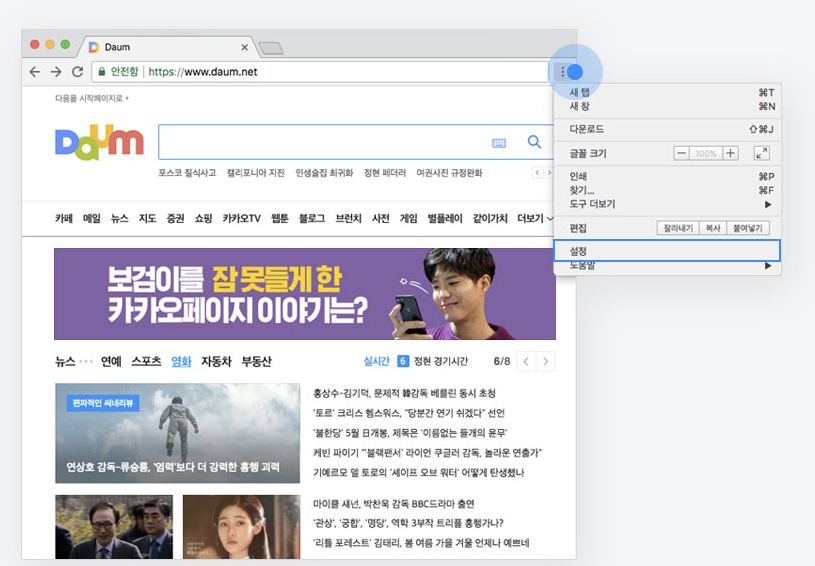This screenshot has width=815, height=566.
Task: Expand 더보기 in Daum service navigation
Action: [x=535, y=219]
